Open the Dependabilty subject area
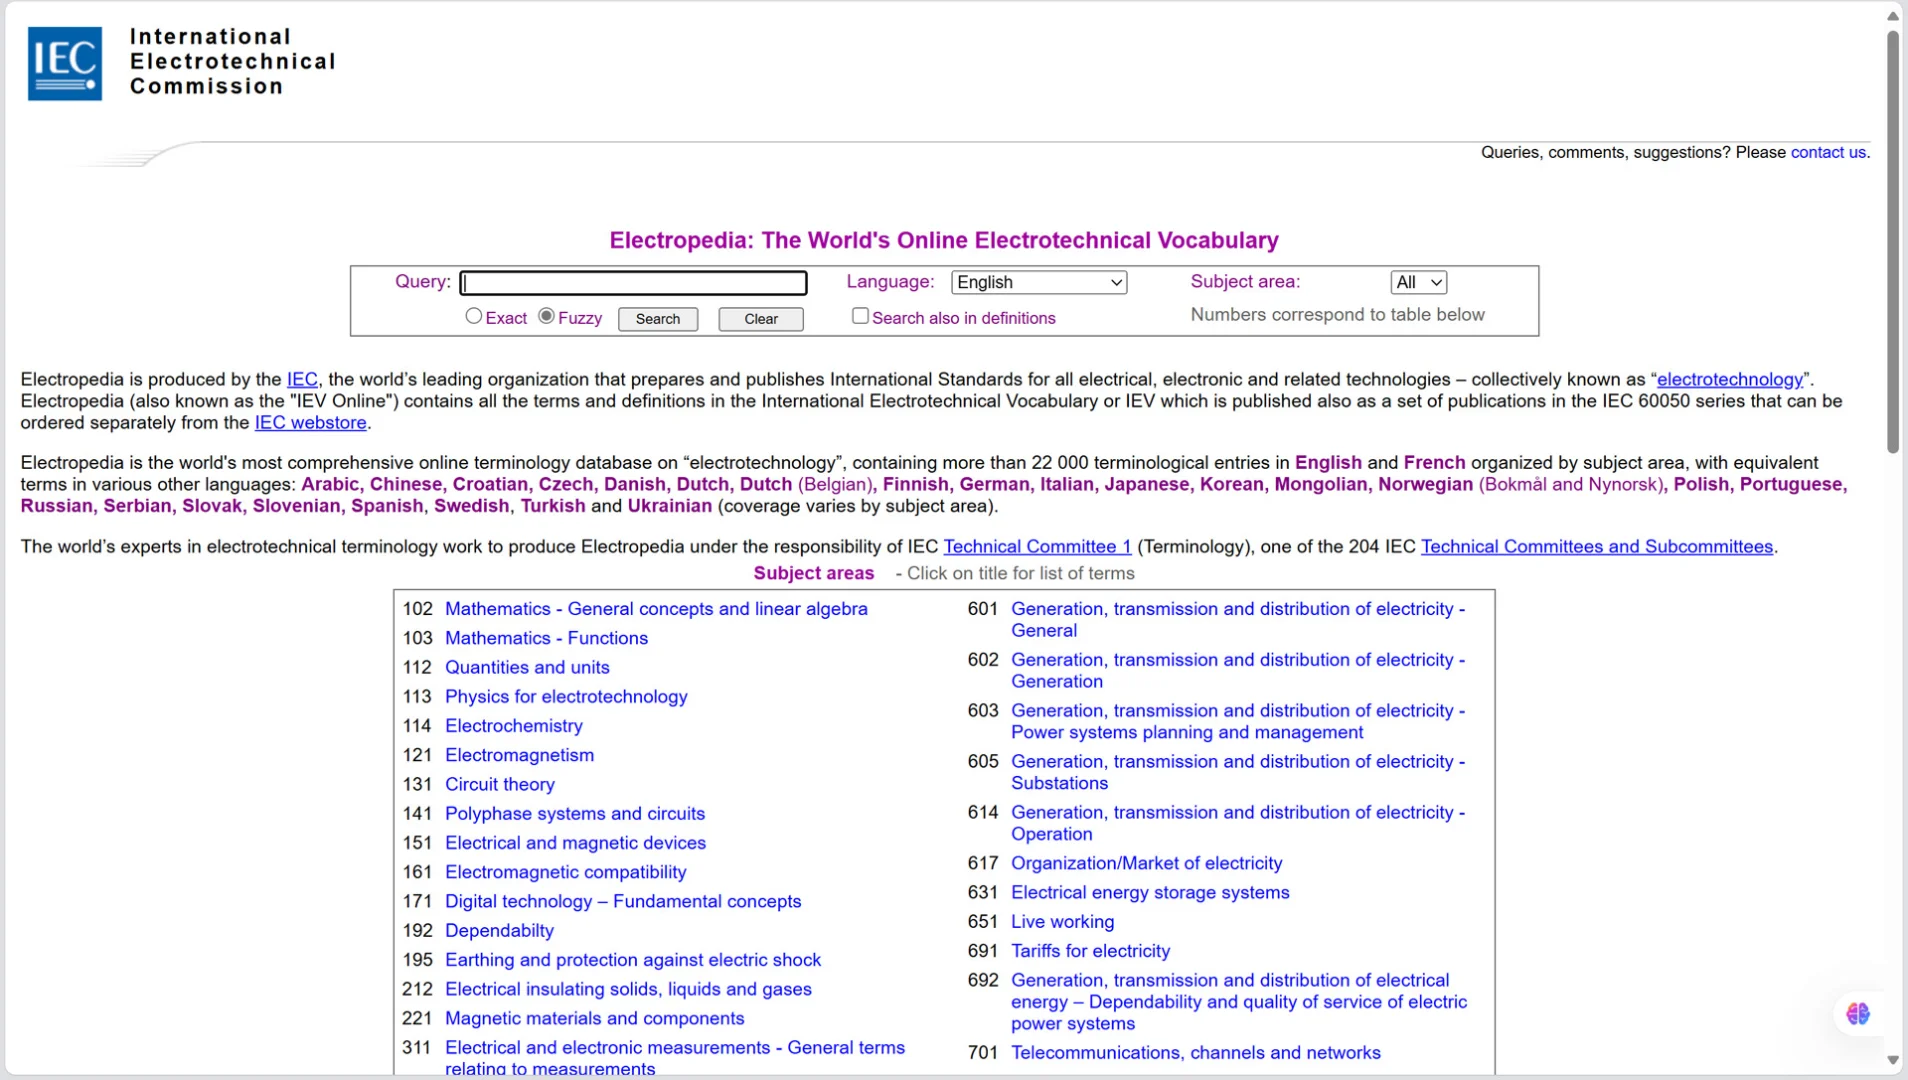Image resolution: width=1908 pixels, height=1080 pixels. [499, 930]
